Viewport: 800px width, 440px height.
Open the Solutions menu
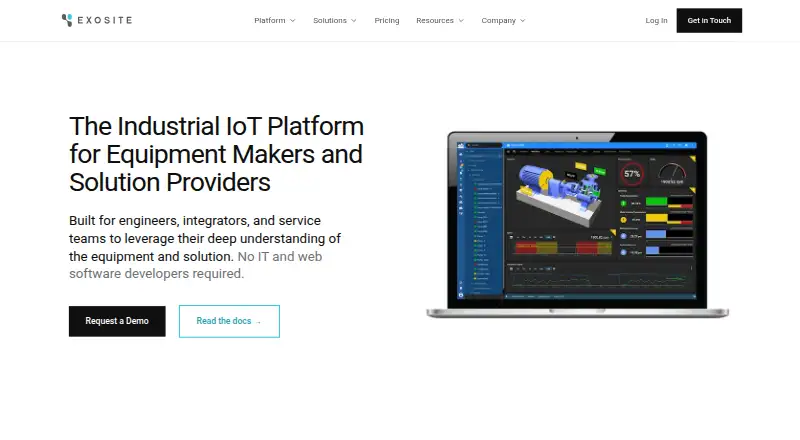click(330, 20)
